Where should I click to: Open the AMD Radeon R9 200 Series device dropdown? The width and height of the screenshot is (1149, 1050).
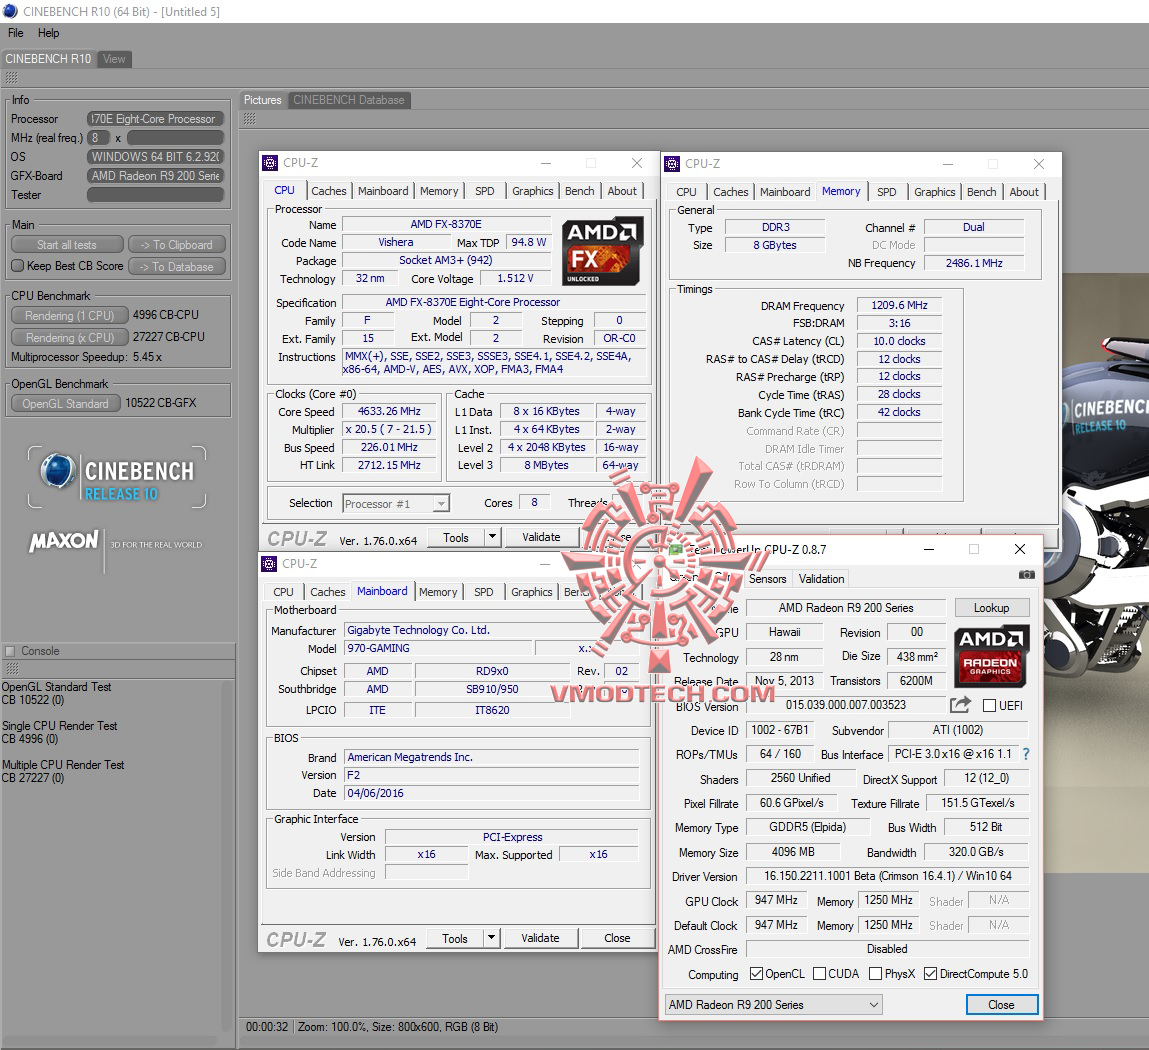[773, 1005]
